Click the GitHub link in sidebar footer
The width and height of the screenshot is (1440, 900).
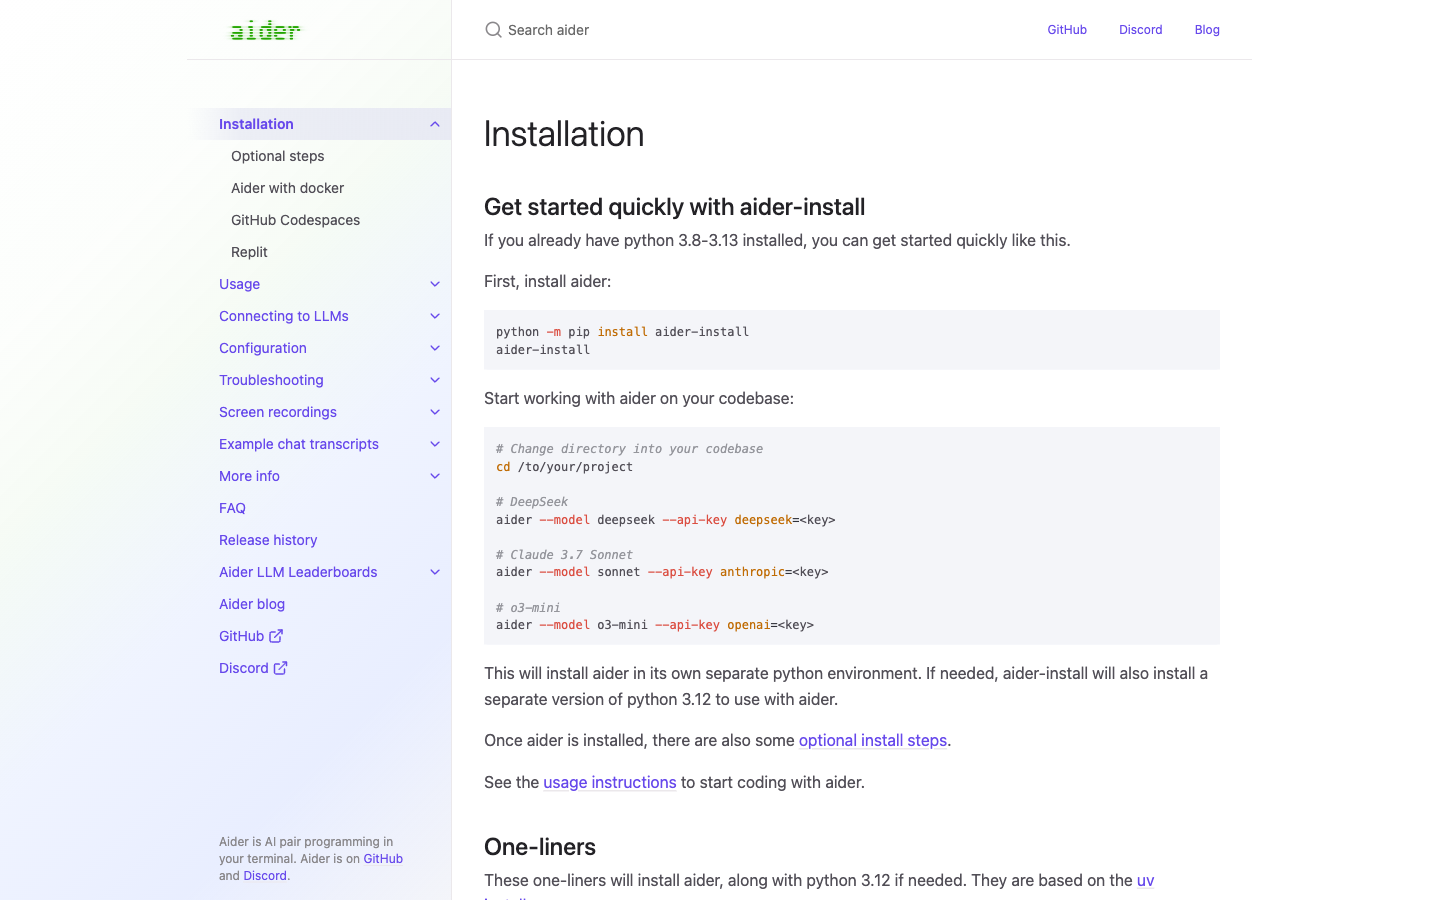pos(383,858)
